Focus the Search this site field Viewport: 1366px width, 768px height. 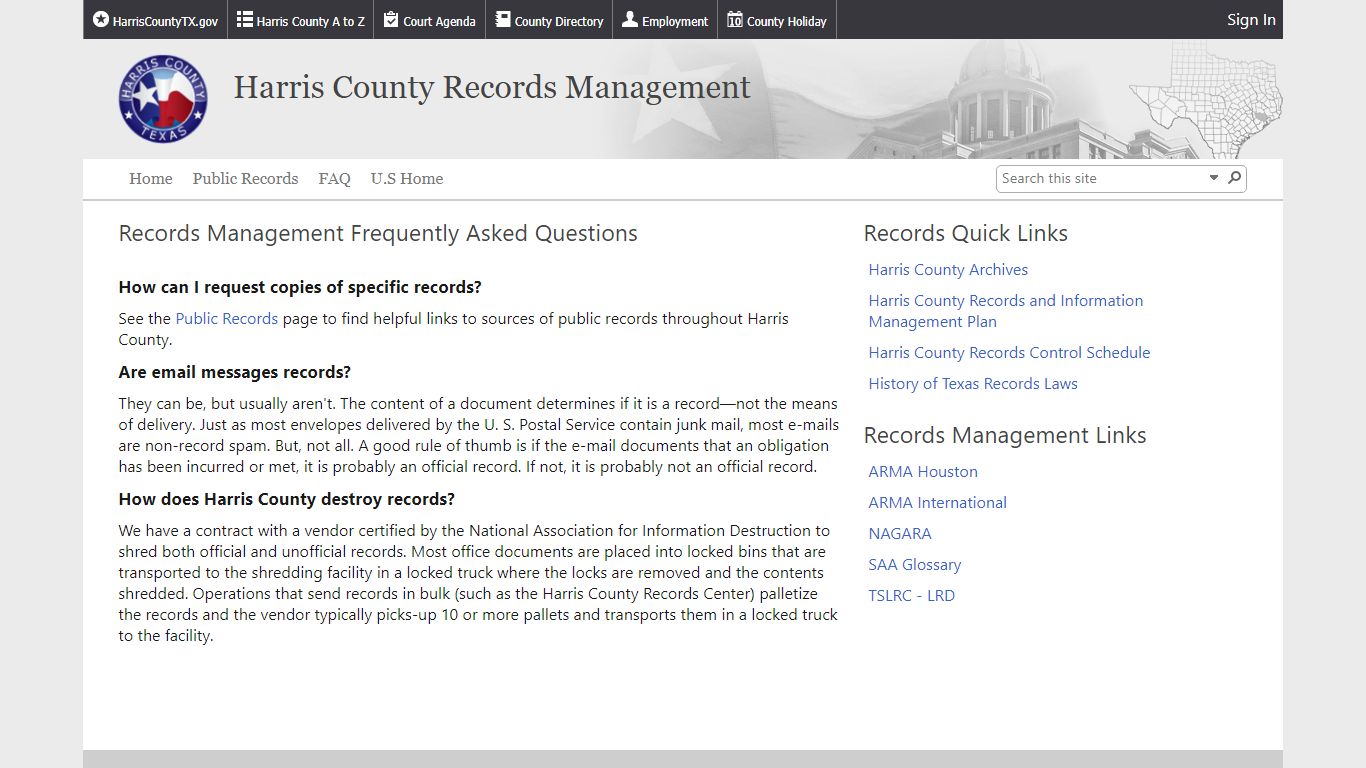point(1102,178)
